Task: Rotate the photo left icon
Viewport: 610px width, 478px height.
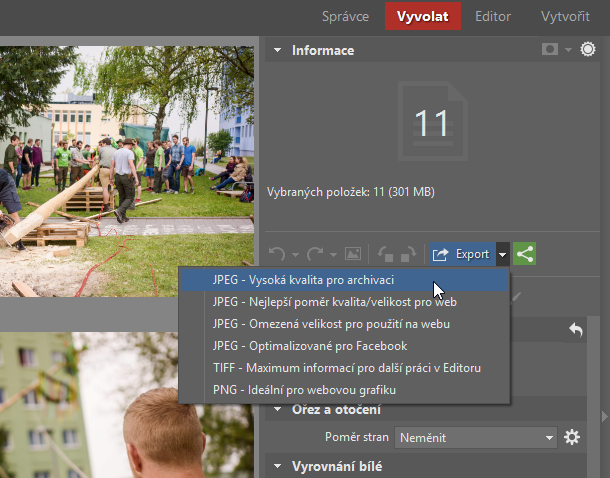Action: click(386, 254)
